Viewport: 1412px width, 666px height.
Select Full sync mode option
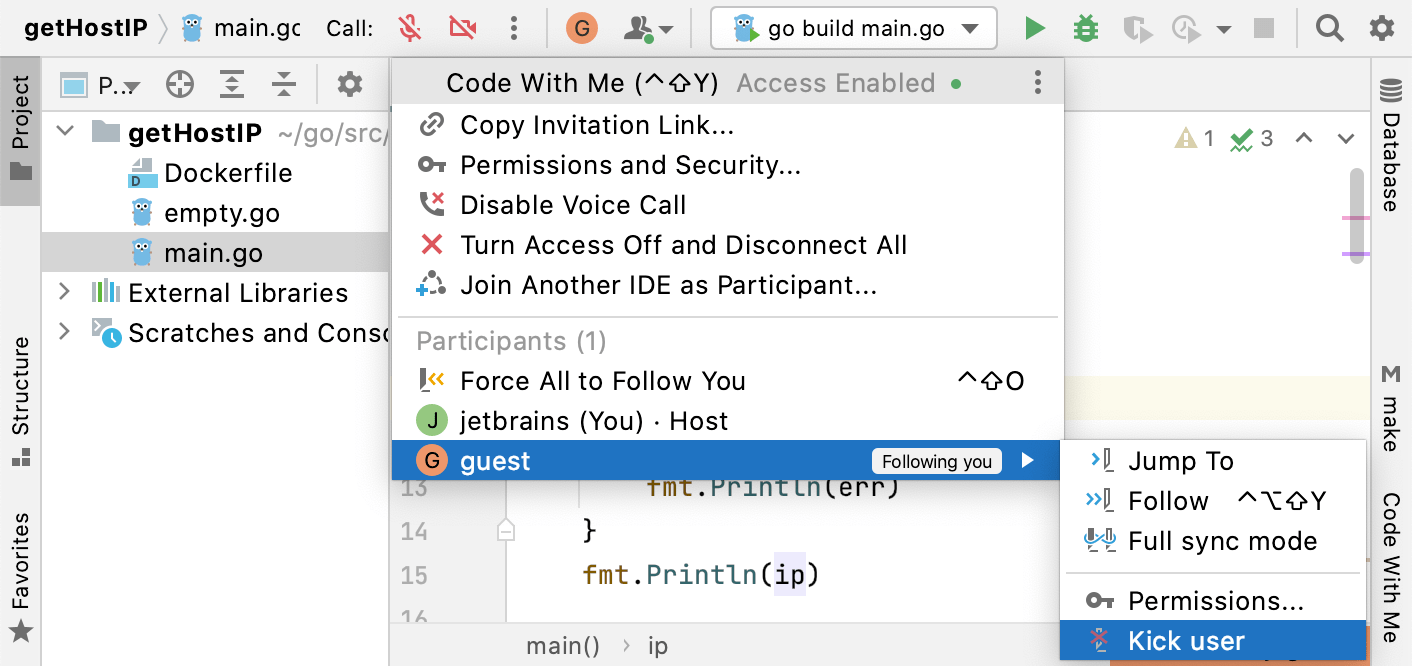point(1222,541)
